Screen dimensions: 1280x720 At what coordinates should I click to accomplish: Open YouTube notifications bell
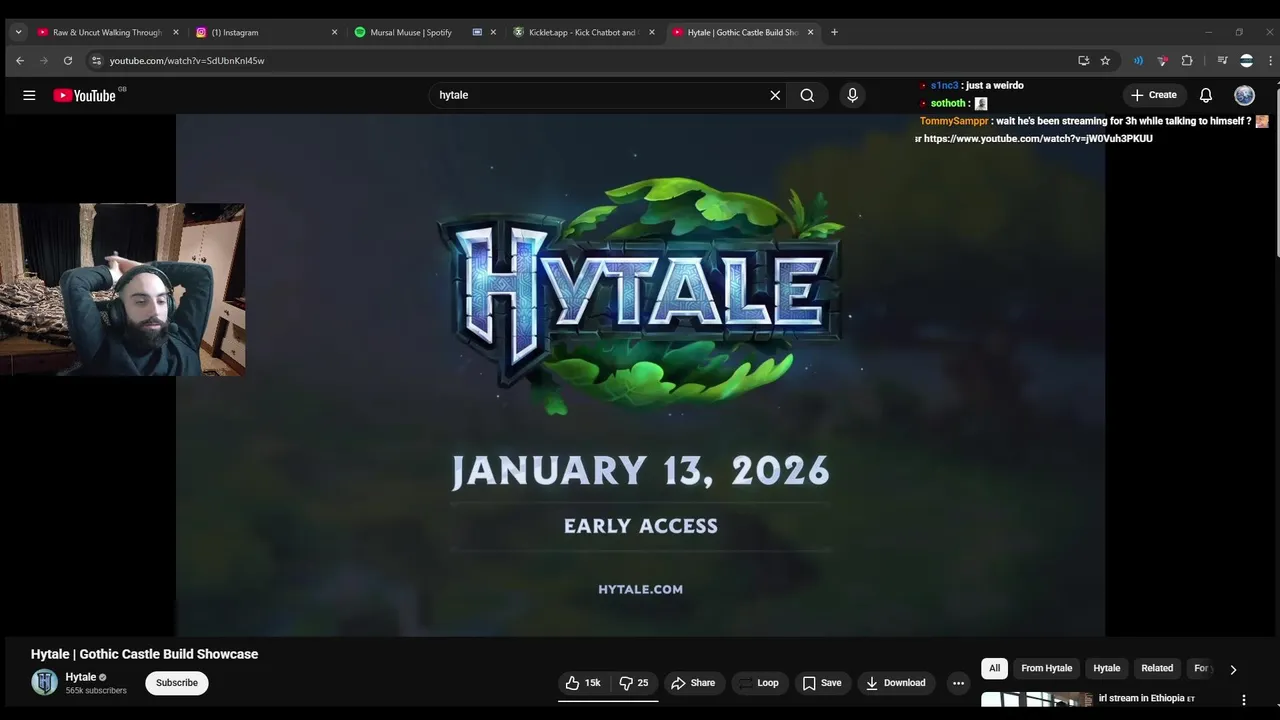coord(1206,95)
